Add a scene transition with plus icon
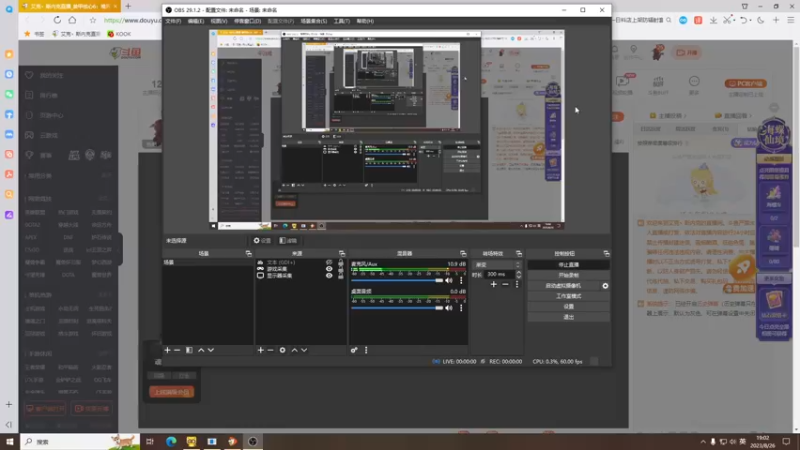This screenshot has width=800, height=450. click(493, 284)
